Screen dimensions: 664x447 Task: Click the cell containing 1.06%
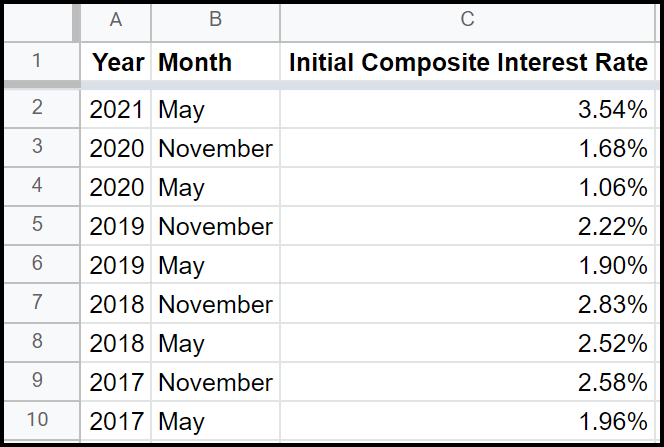(x=468, y=187)
